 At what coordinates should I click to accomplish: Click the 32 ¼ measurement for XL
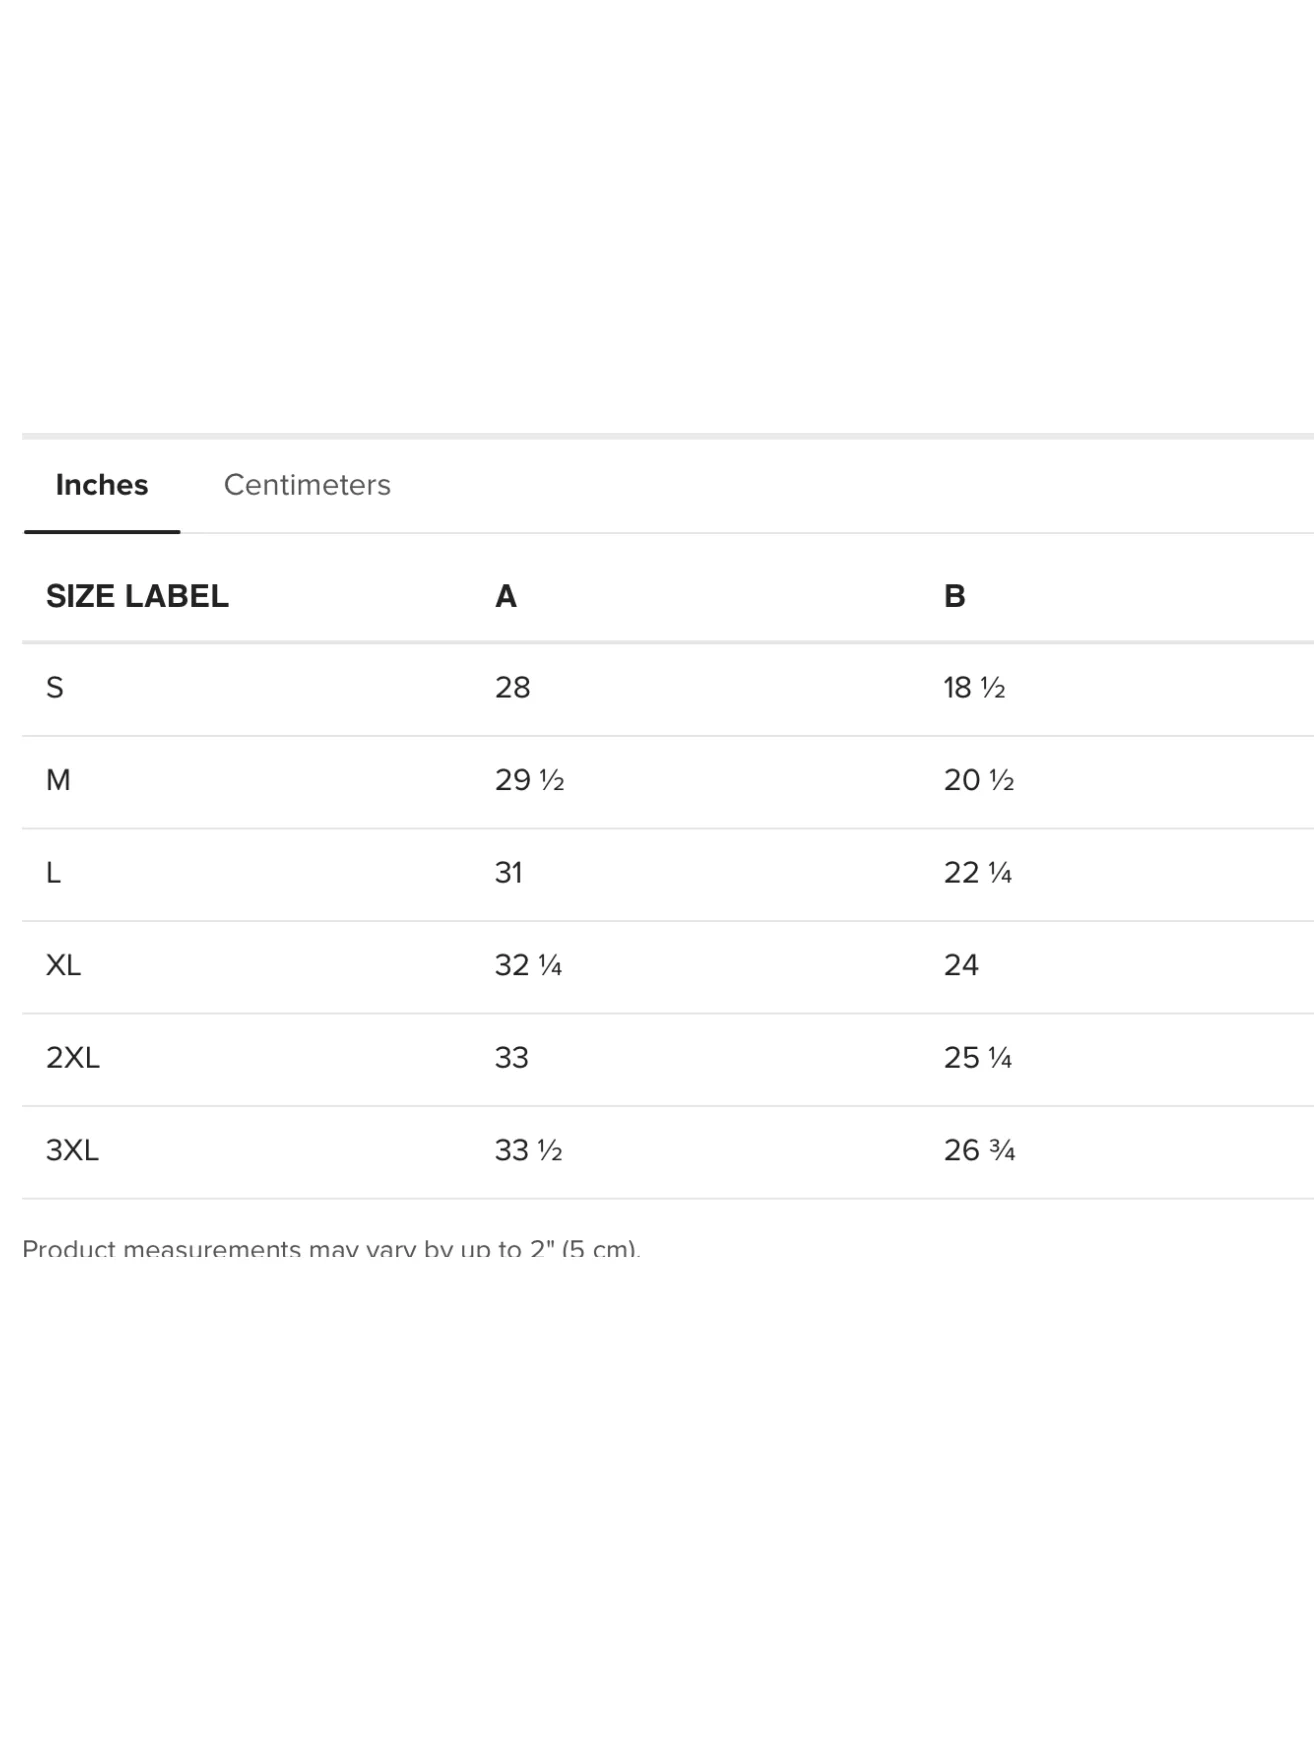click(529, 965)
